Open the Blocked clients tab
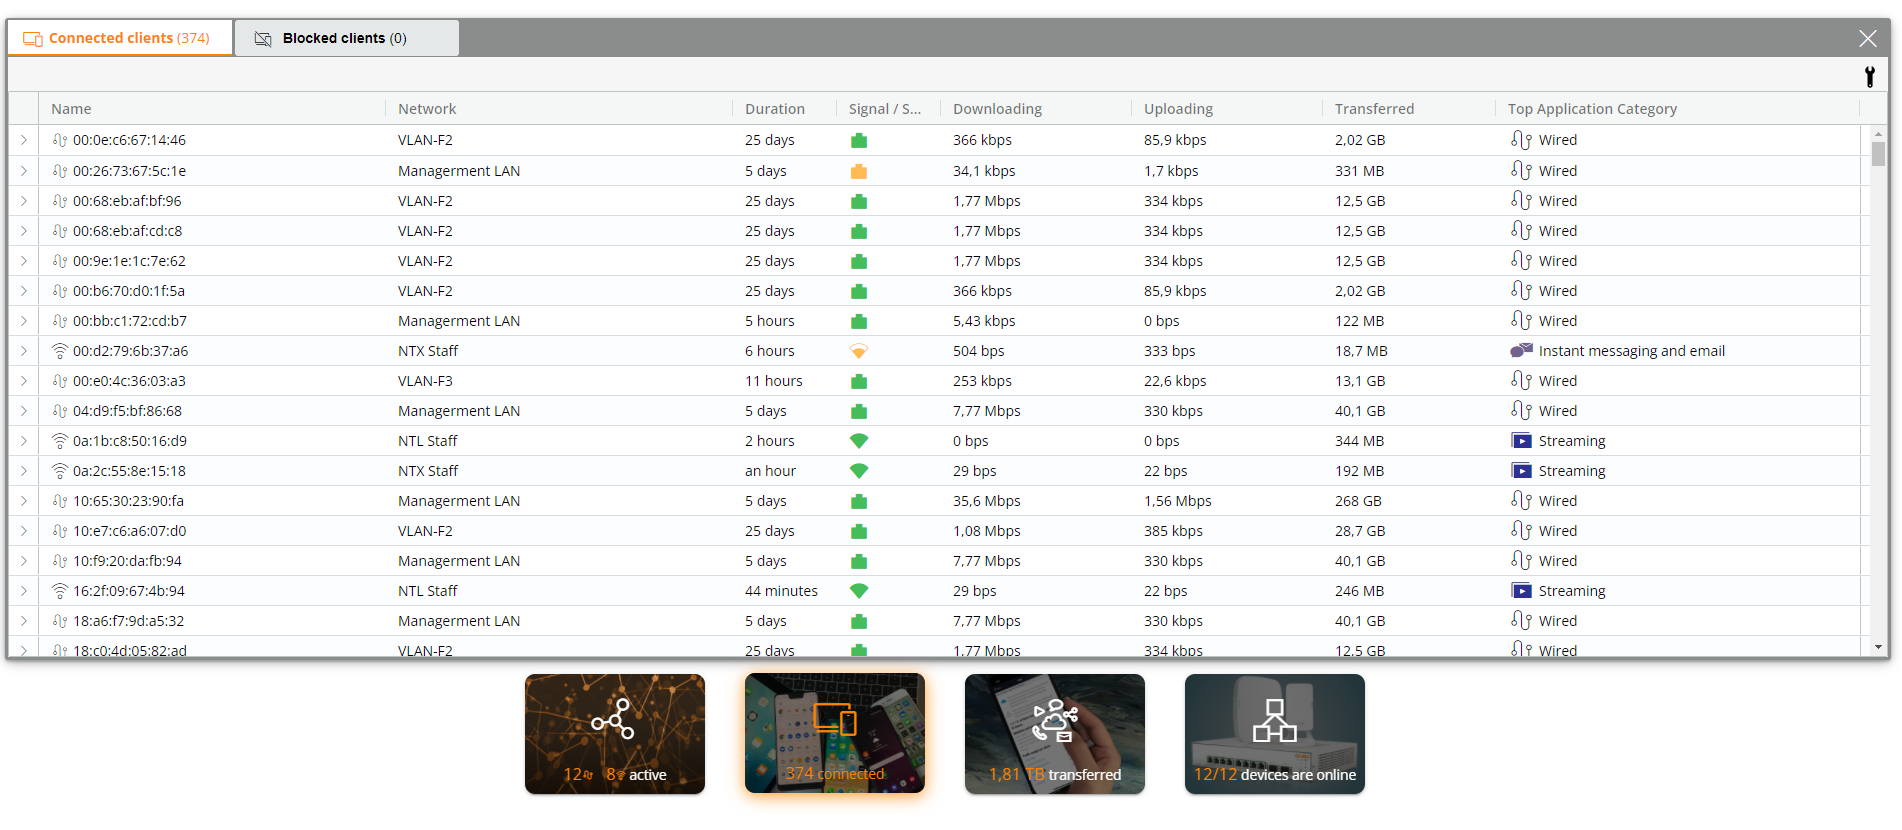Screen dimensions: 1902x830 pyautogui.click(x=346, y=38)
